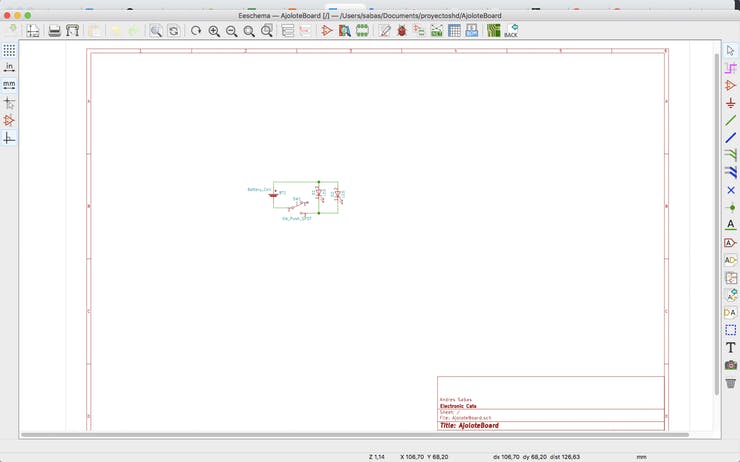Select the no-connect flag tool

point(731,190)
